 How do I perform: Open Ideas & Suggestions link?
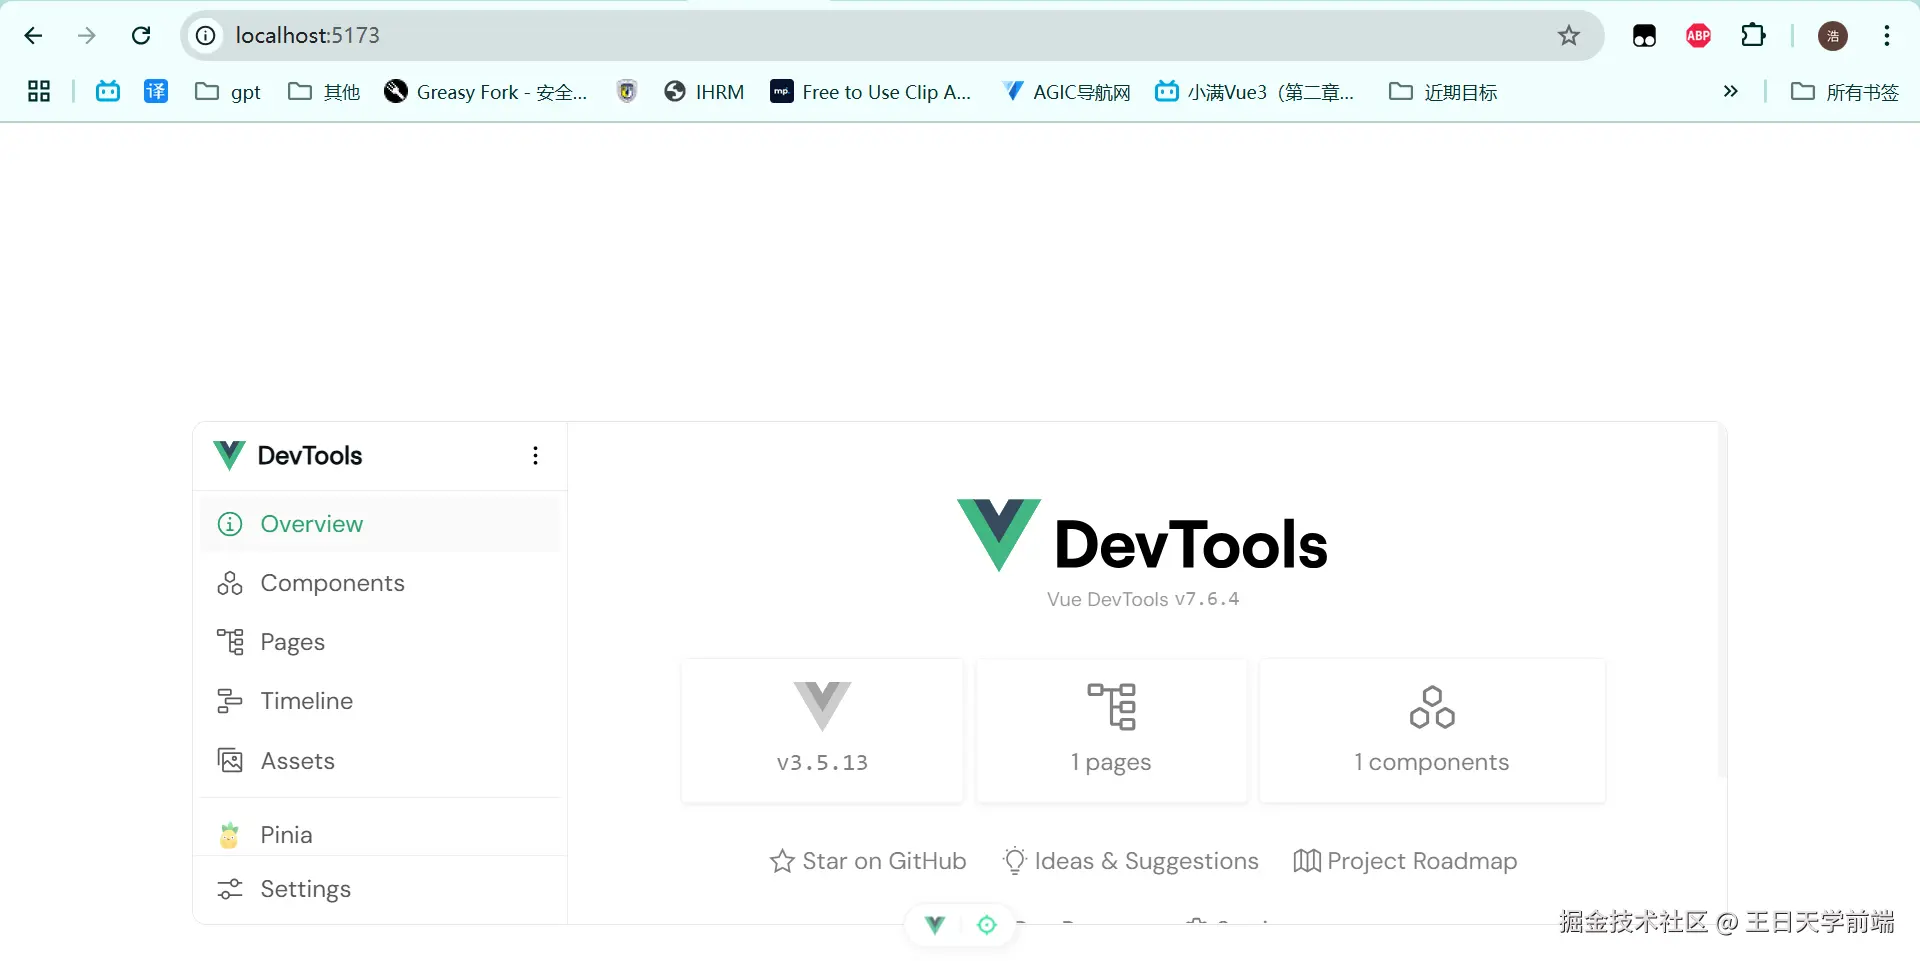1130,861
